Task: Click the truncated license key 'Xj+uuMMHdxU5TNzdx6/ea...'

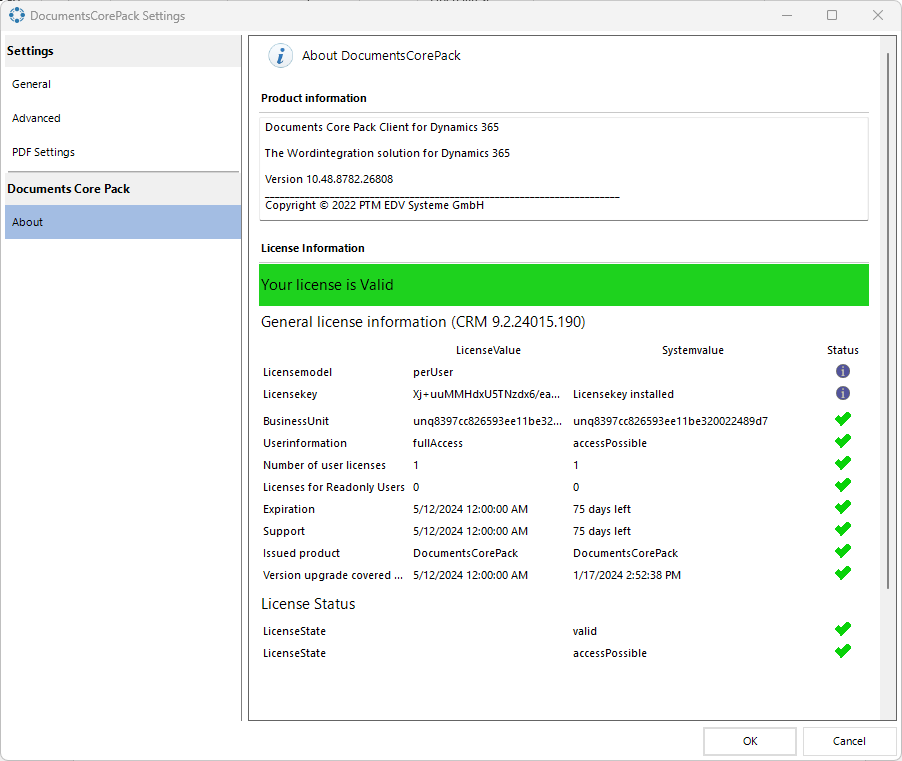Action: (x=486, y=394)
